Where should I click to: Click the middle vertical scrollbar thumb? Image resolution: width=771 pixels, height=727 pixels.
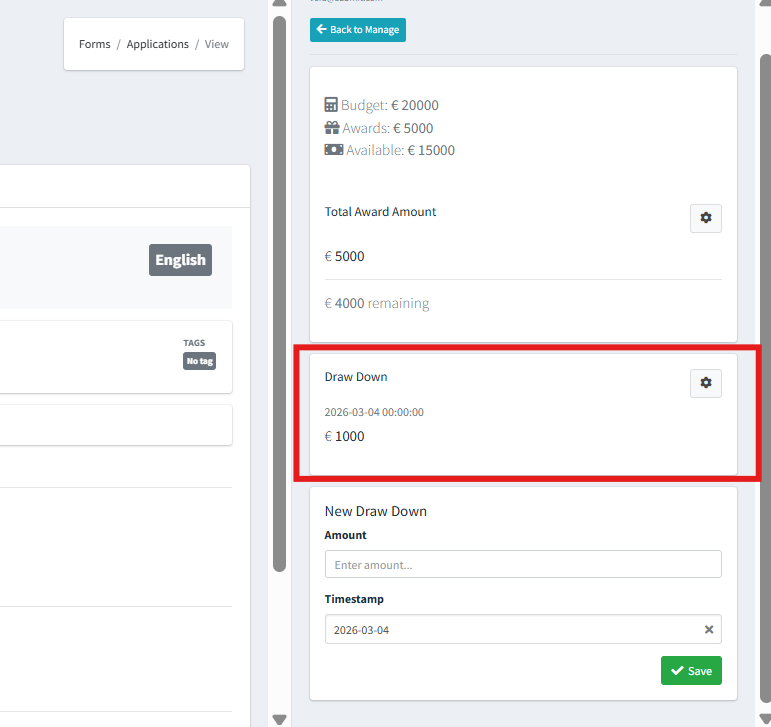point(279,290)
